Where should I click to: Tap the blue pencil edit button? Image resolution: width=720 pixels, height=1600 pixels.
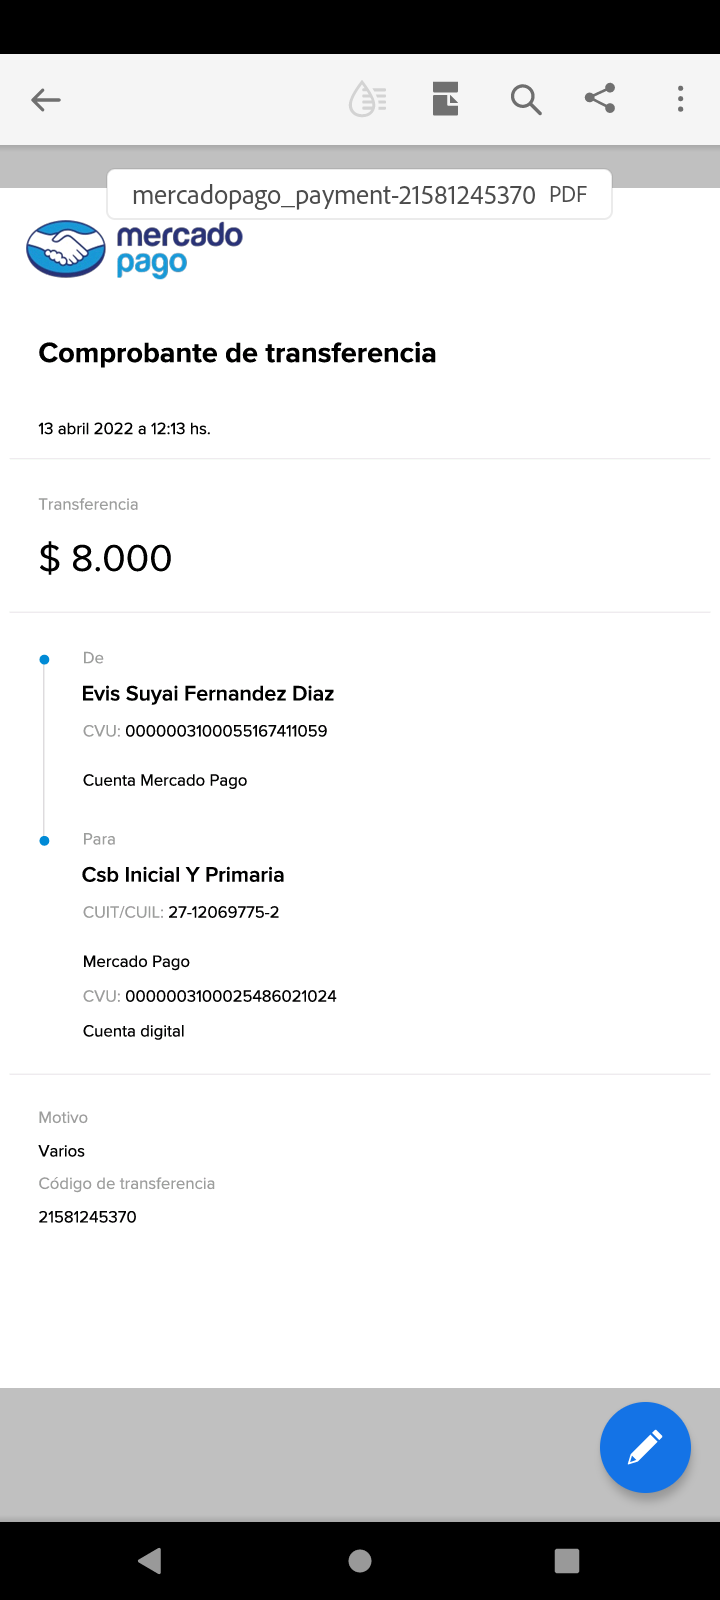point(645,1447)
